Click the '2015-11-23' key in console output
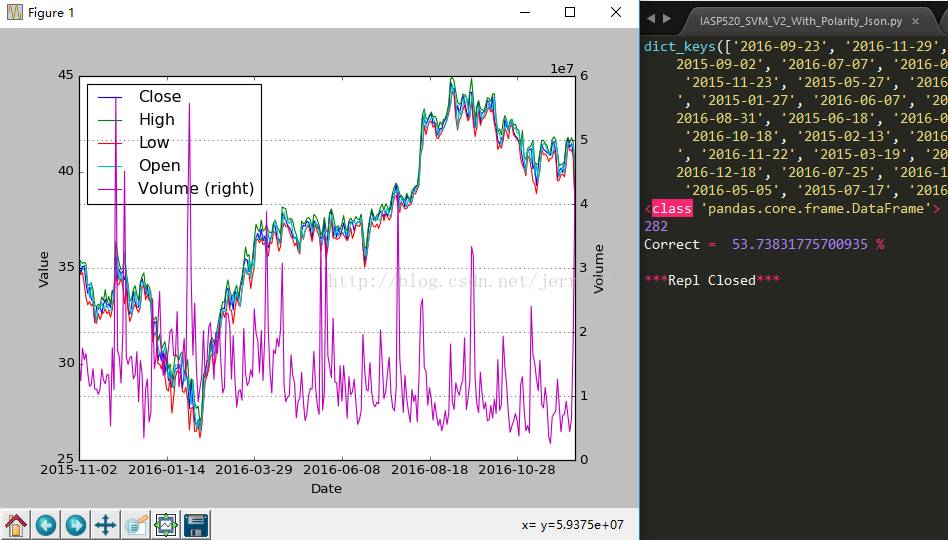Image resolution: width=948 pixels, height=540 pixels. pos(731,82)
